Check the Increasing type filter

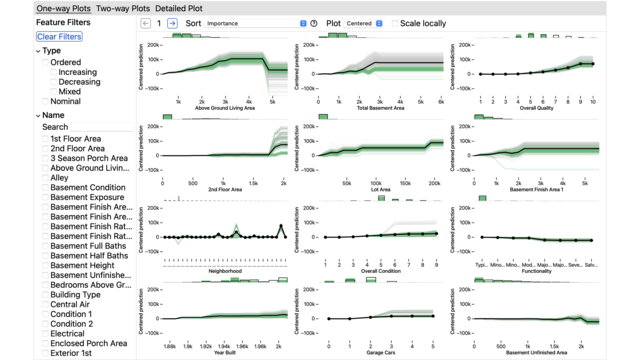pyautogui.click(x=53, y=72)
